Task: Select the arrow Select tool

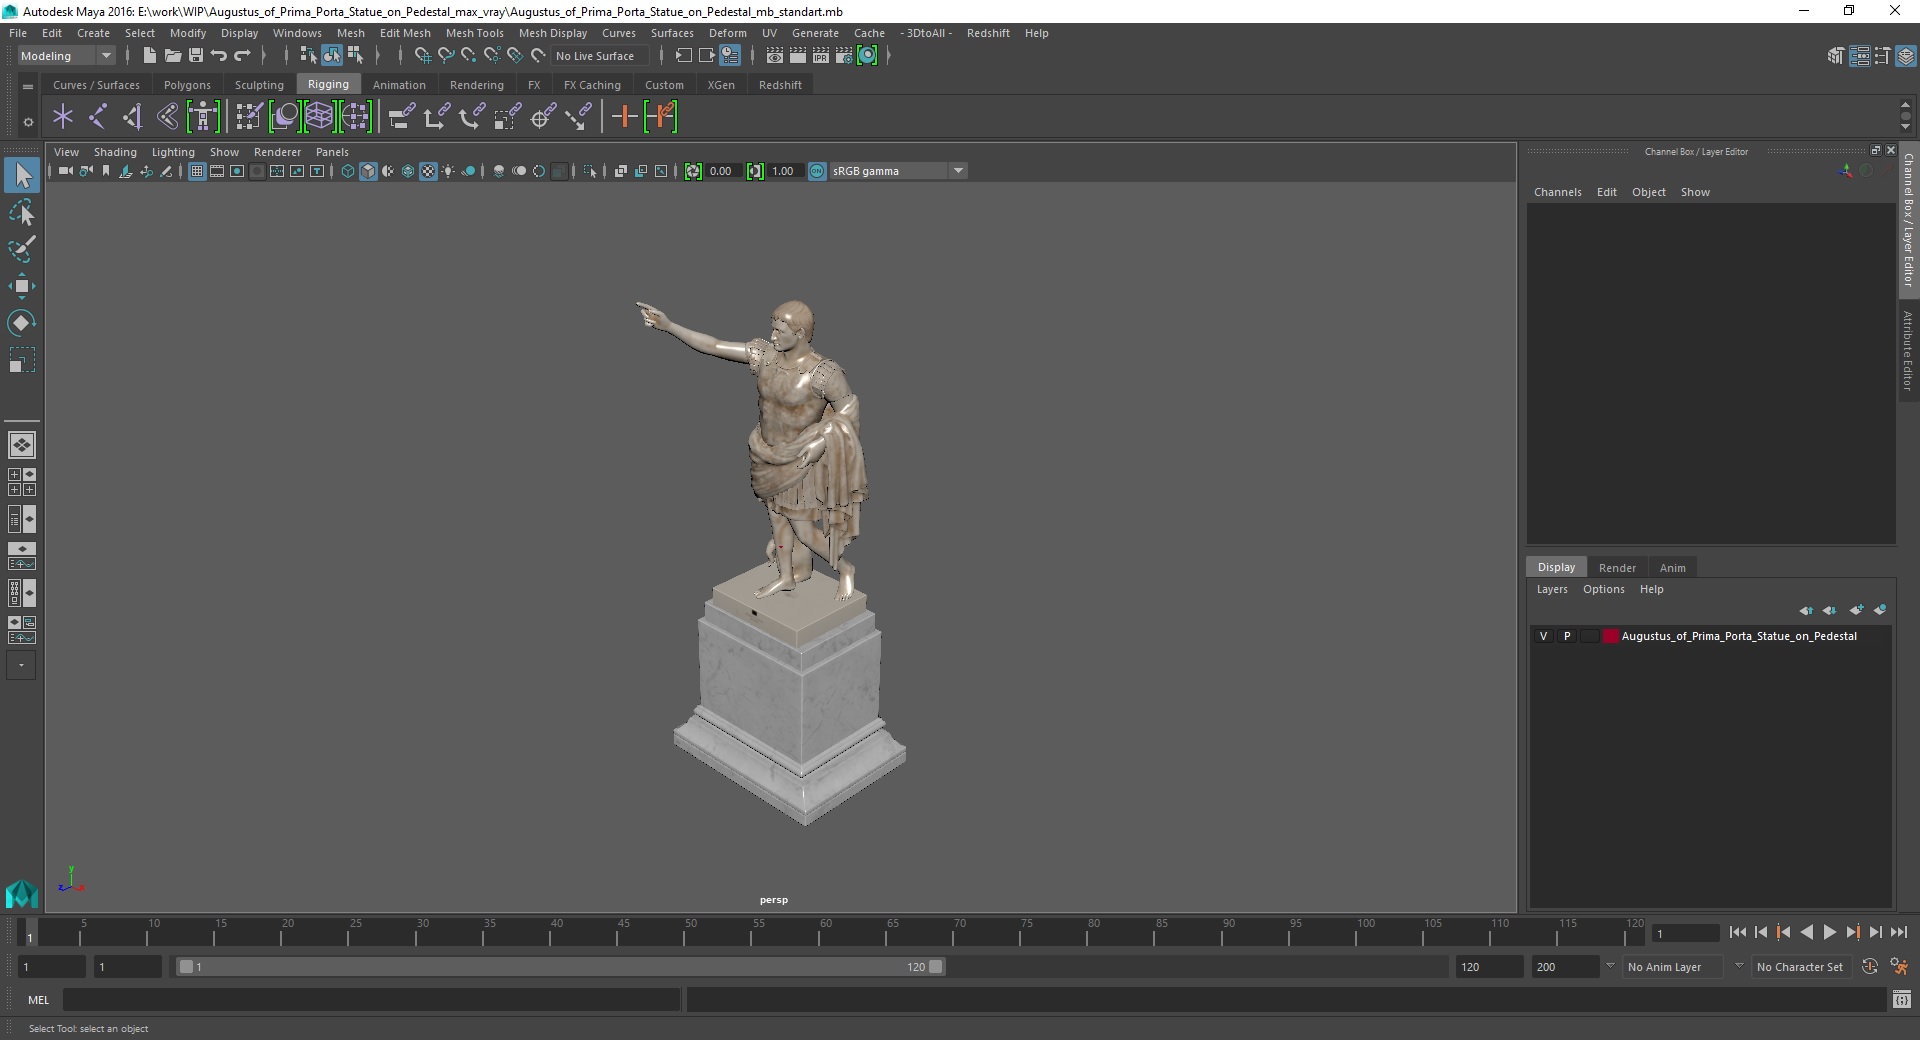Action: pyautogui.click(x=22, y=176)
